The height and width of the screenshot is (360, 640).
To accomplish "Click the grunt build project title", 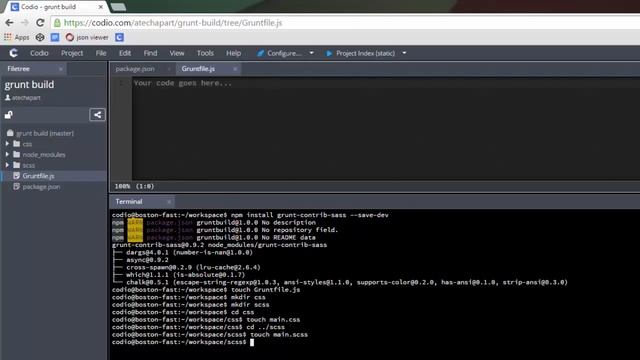I will coord(29,84).
